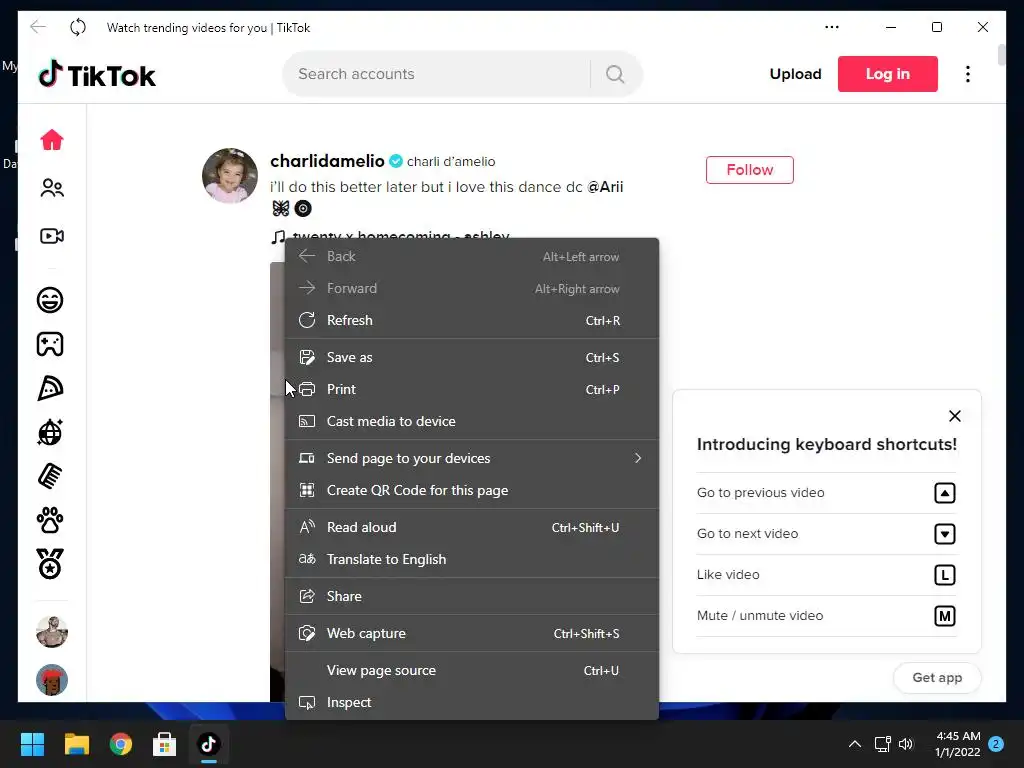This screenshot has width=1024, height=768.
Task: Open the Windows Start menu
Action: click(32, 744)
